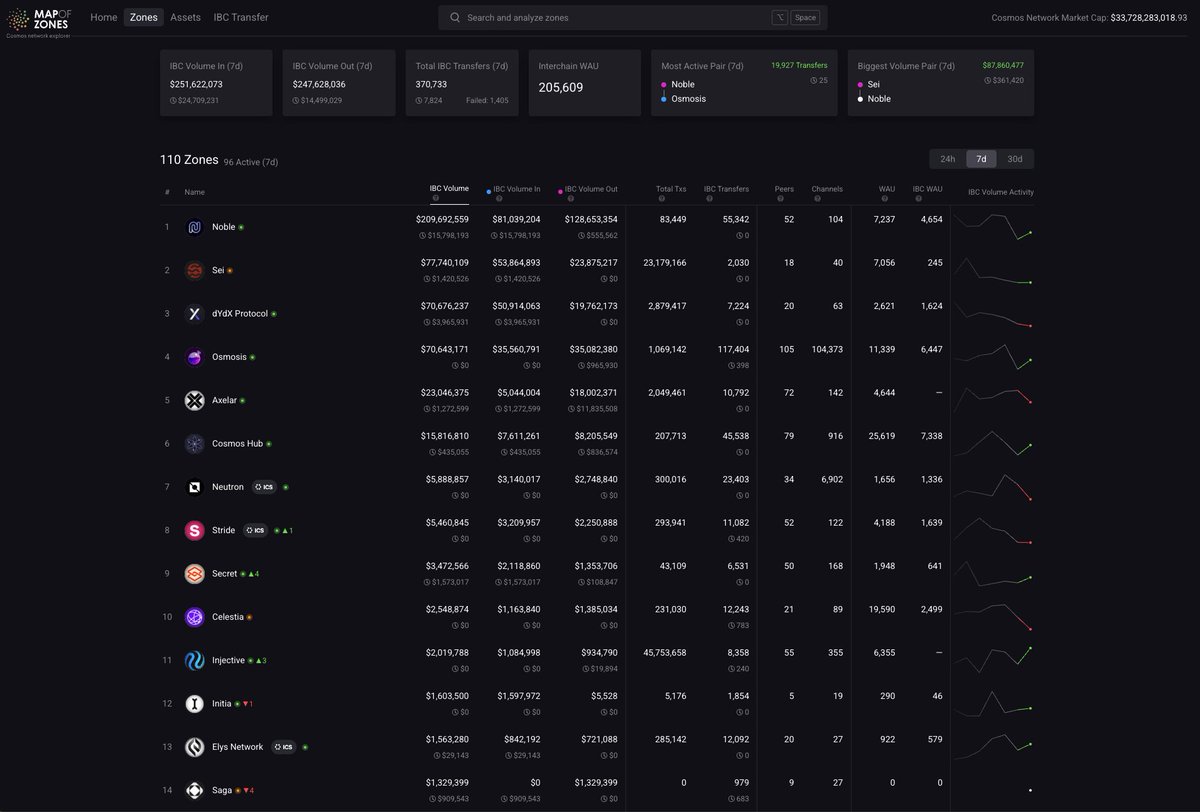Screen dimensions: 1200x812
Task: Click the search and analyze zones field
Action: tap(633, 17)
